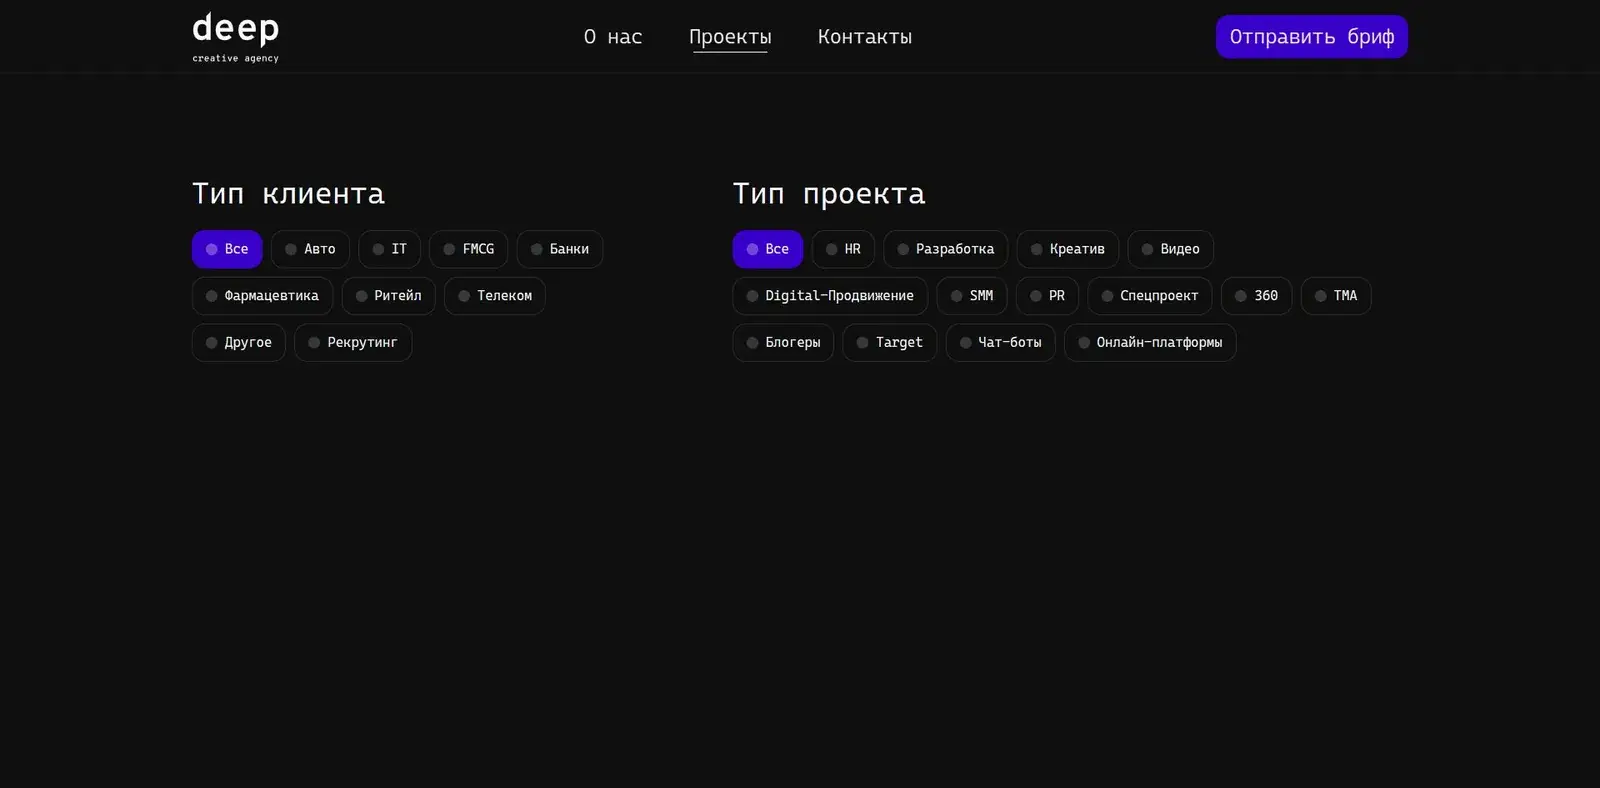
Task: Choose the Target project type
Action: pyautogui.click(x=890, y=342)
